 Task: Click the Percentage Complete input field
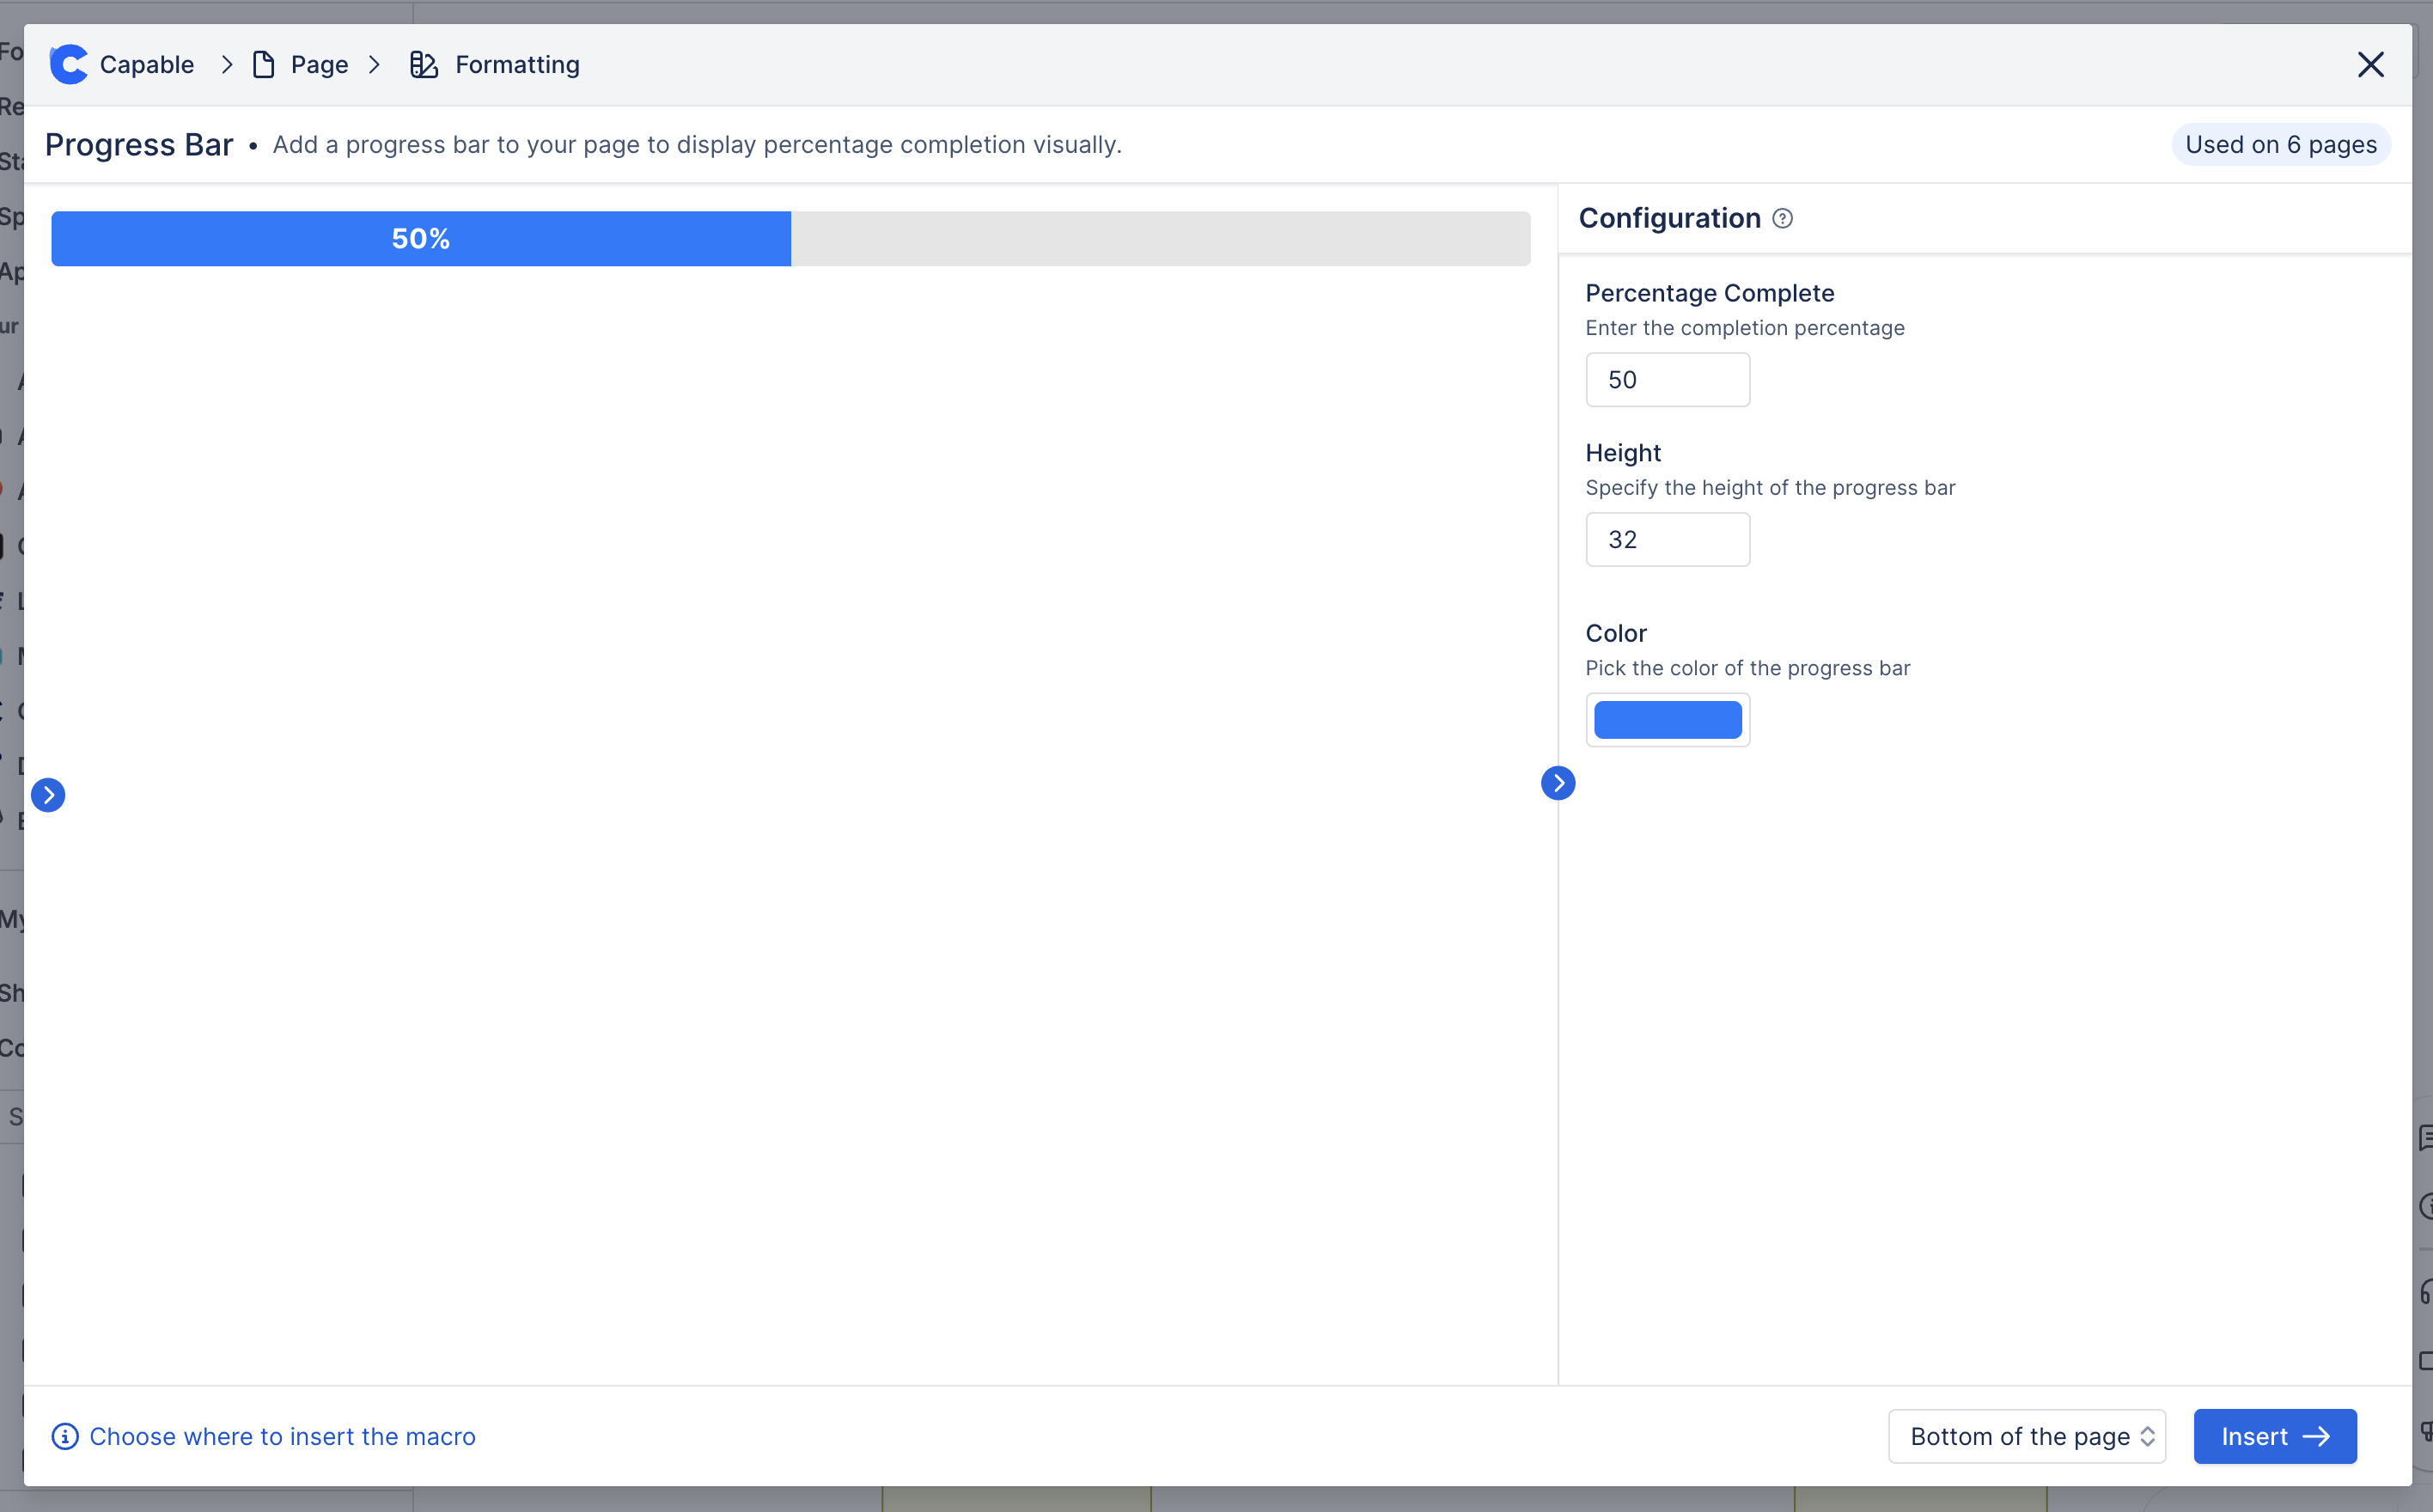coord(1667,380)
